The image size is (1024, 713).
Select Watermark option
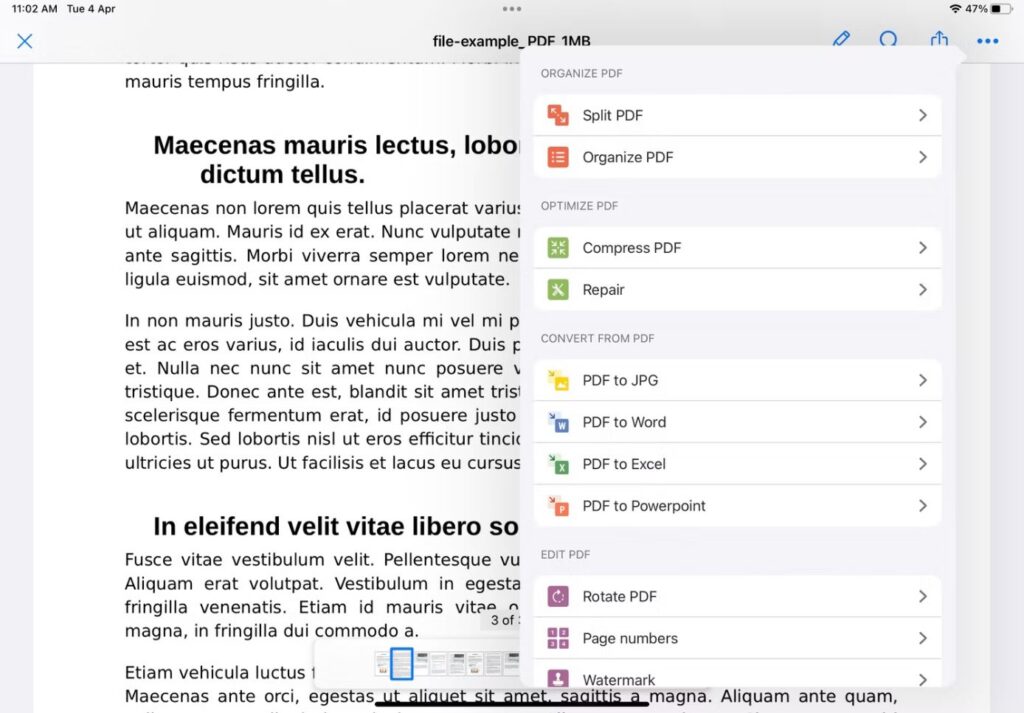click(737, 674)
